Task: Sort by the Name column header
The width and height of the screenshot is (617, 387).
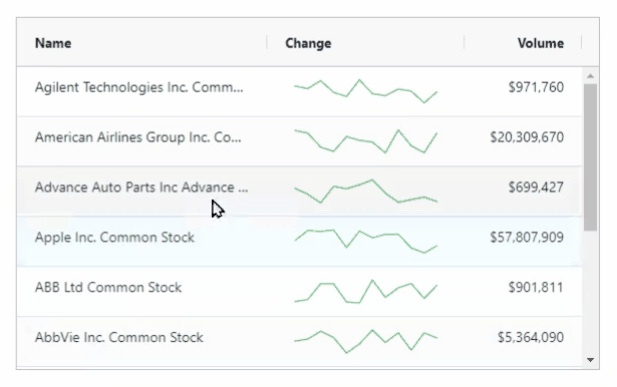Action: coord(53,43)
